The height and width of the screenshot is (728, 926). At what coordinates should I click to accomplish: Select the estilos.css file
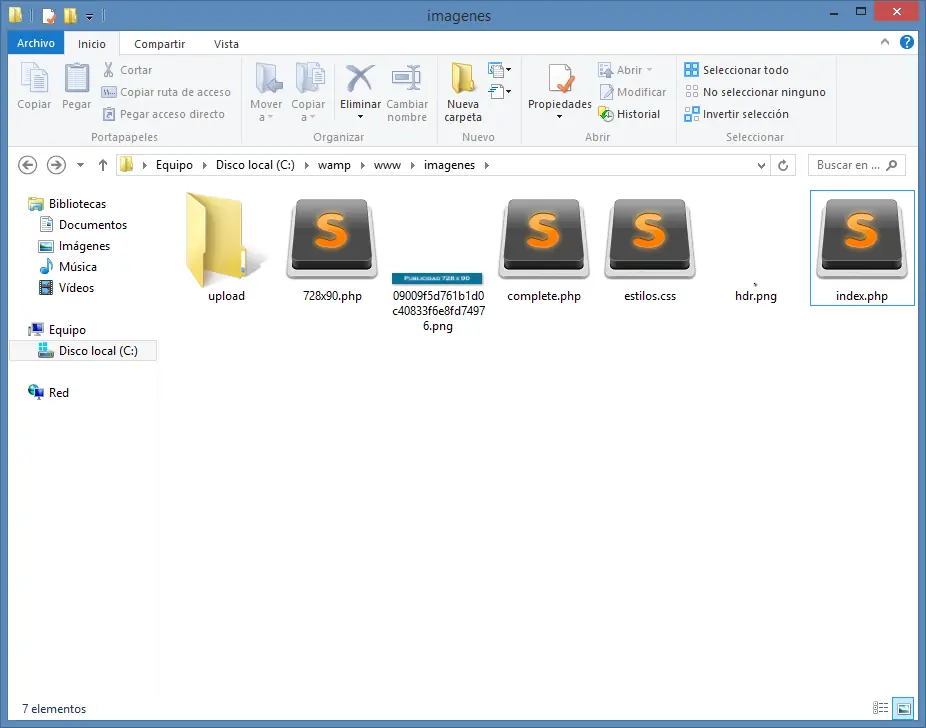coord(650,248)
